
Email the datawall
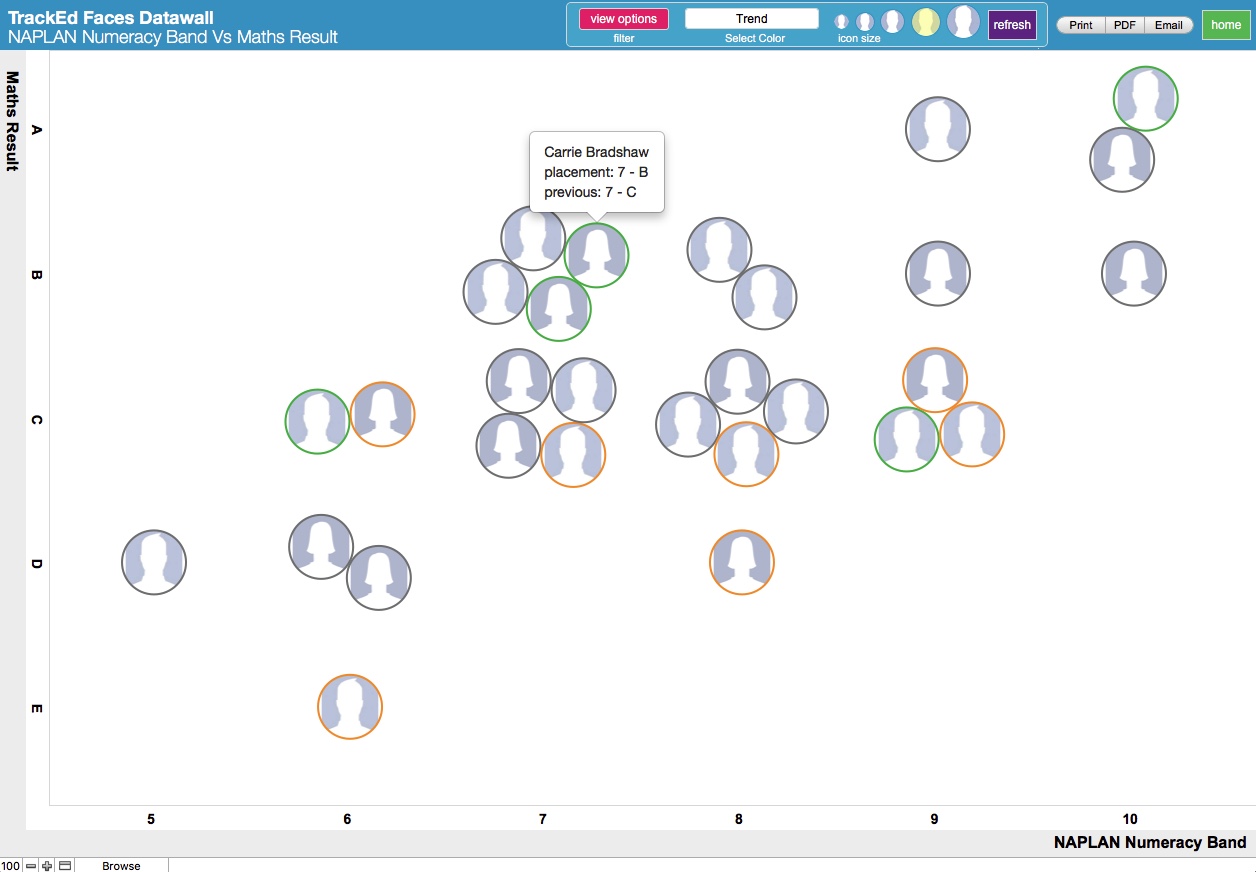1168,25
